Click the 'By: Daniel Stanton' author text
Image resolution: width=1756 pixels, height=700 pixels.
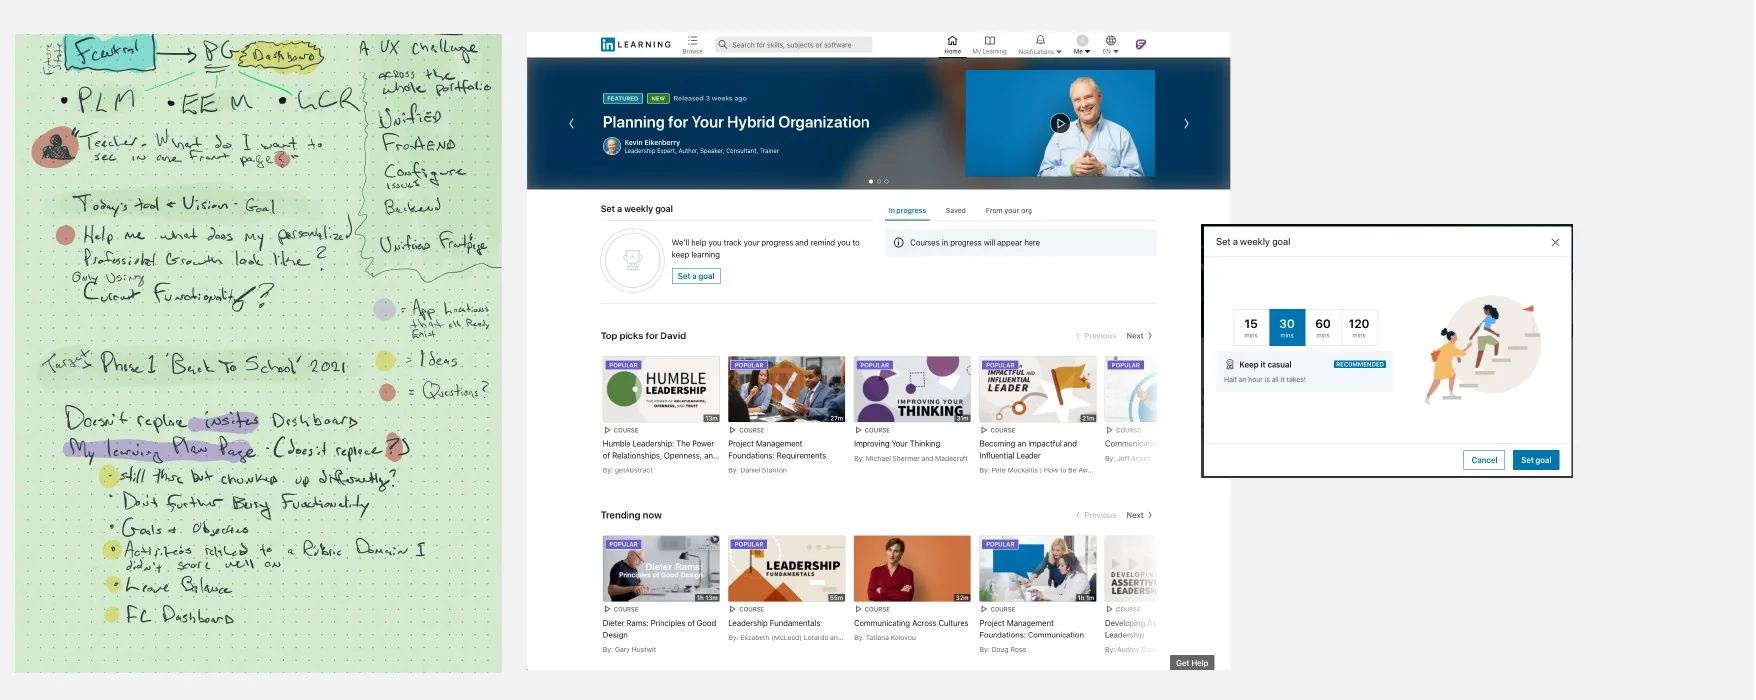757,470
